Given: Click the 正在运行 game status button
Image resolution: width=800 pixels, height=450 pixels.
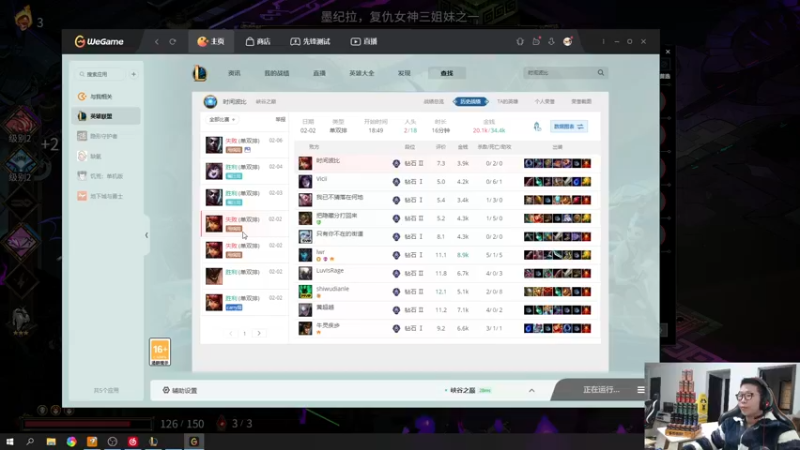Looking at the screenshot, I should pos(601,390).
